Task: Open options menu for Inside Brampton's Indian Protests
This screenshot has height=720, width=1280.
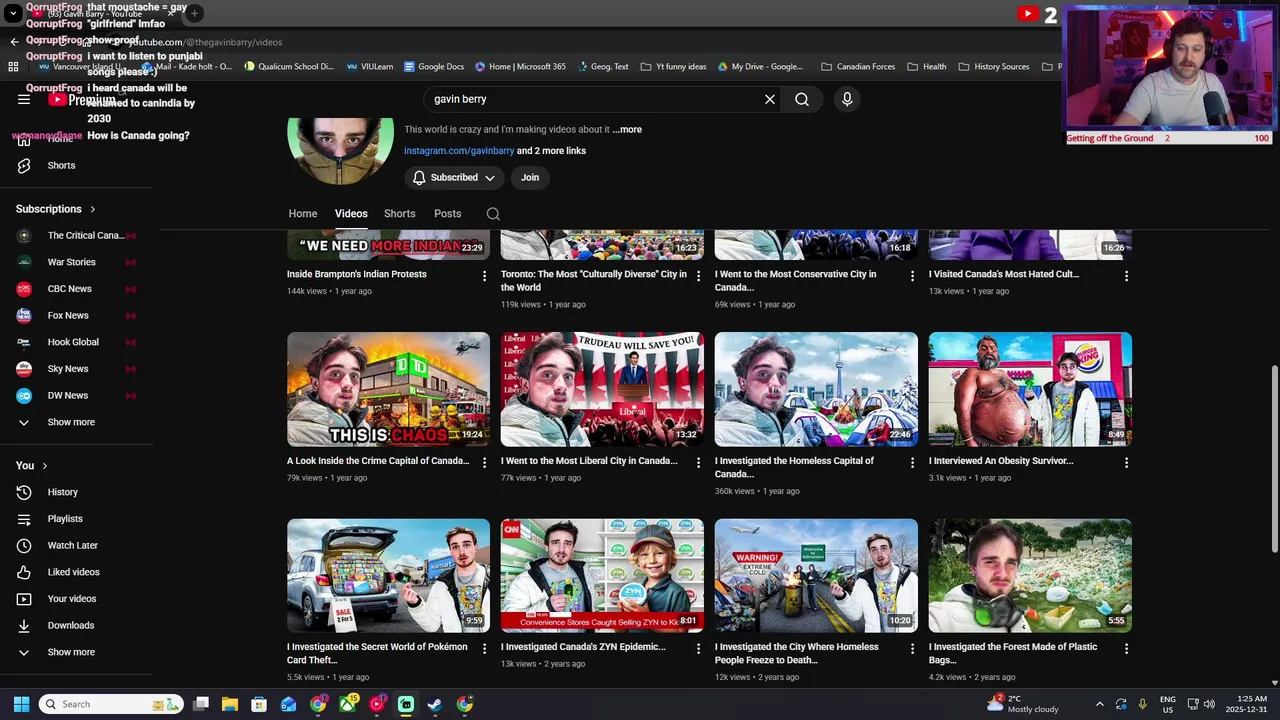Action: pos(484,276)
